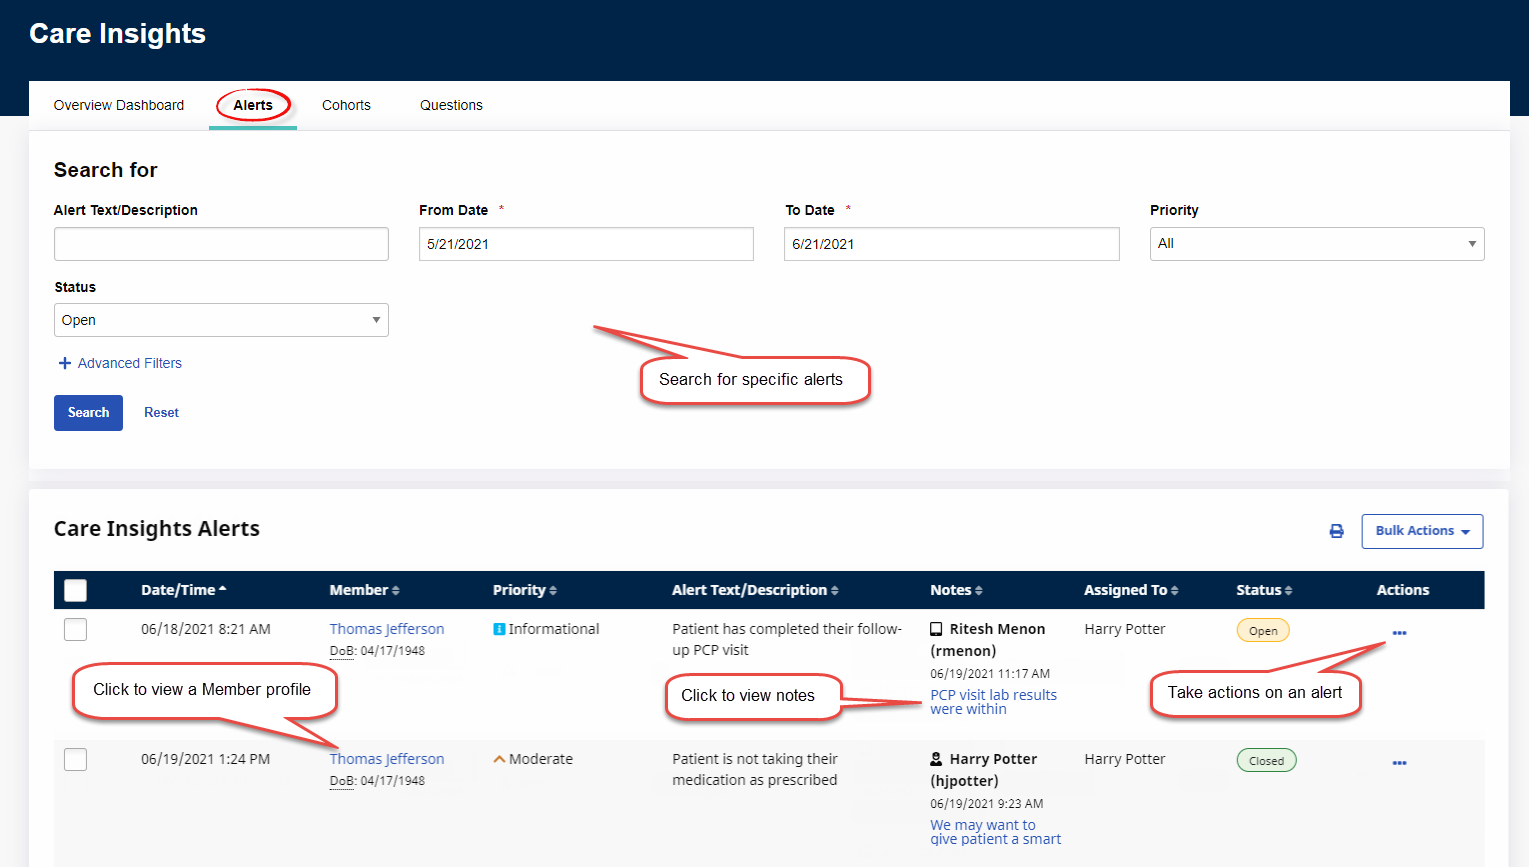Open print view using the printer icon
Viewport: 1529px width, 867px height.
click(1337, 531)
